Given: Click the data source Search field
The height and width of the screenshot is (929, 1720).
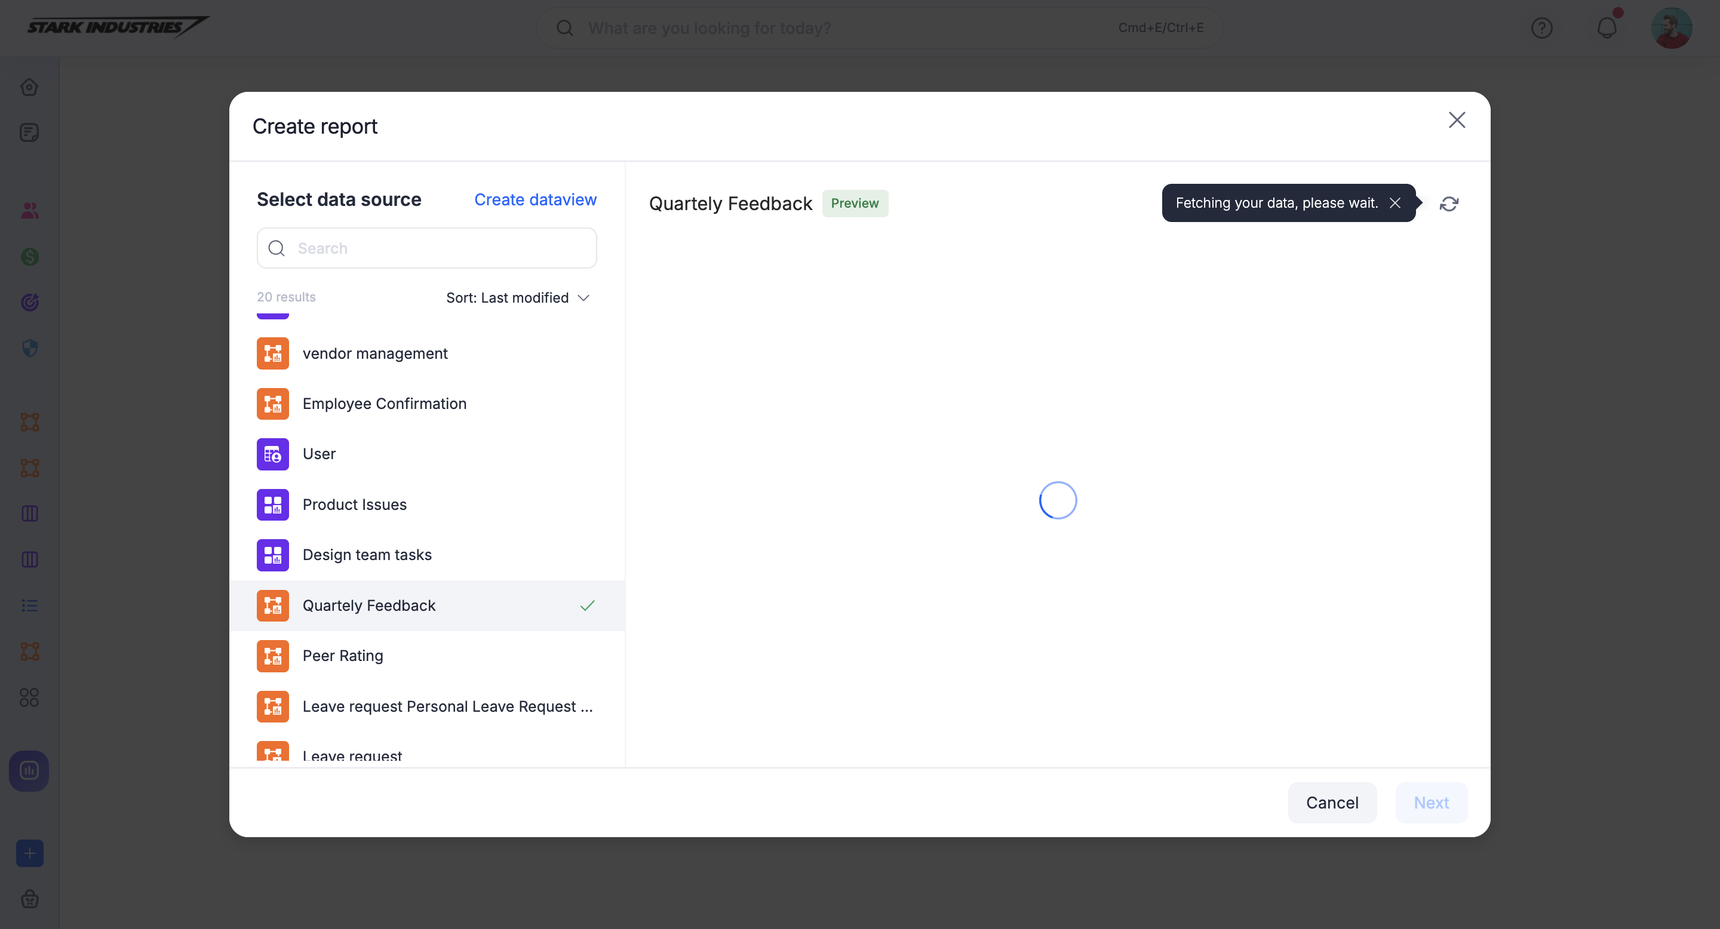Looking at the screenshot, I should tap(427, 248).
